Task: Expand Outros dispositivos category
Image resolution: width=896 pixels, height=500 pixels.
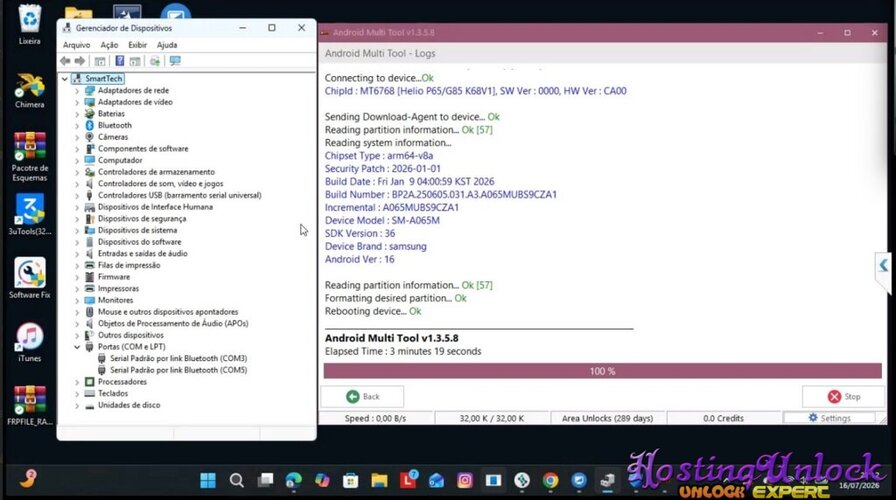Action: coord(77,335)
